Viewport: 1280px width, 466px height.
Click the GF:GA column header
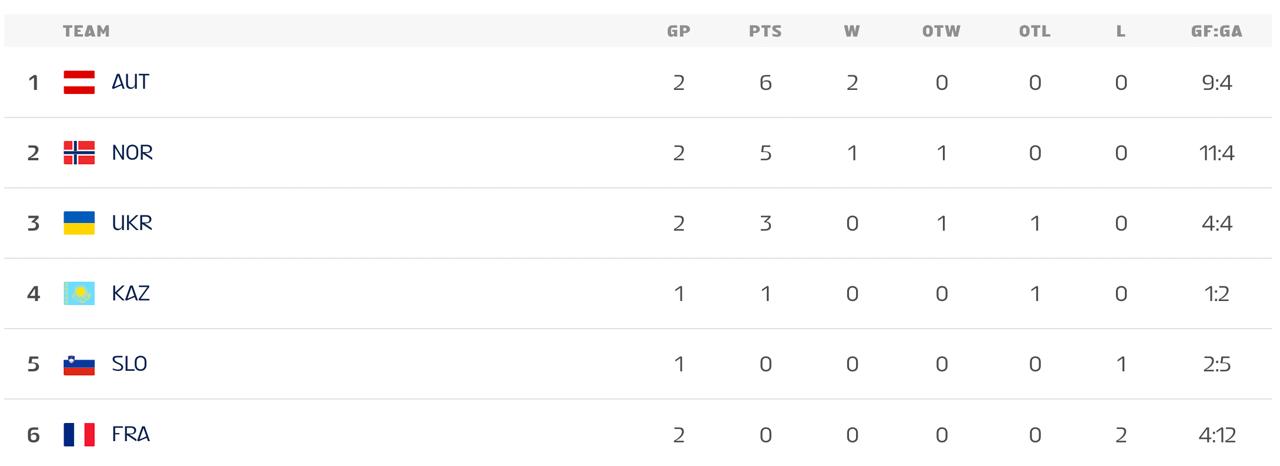click(x=1216, y=31)
